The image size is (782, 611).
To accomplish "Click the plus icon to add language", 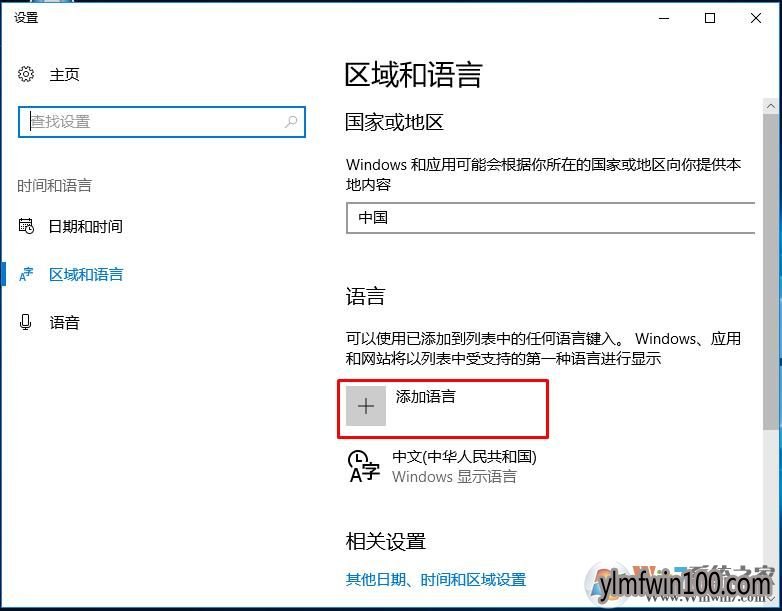I will coord(366,406).
